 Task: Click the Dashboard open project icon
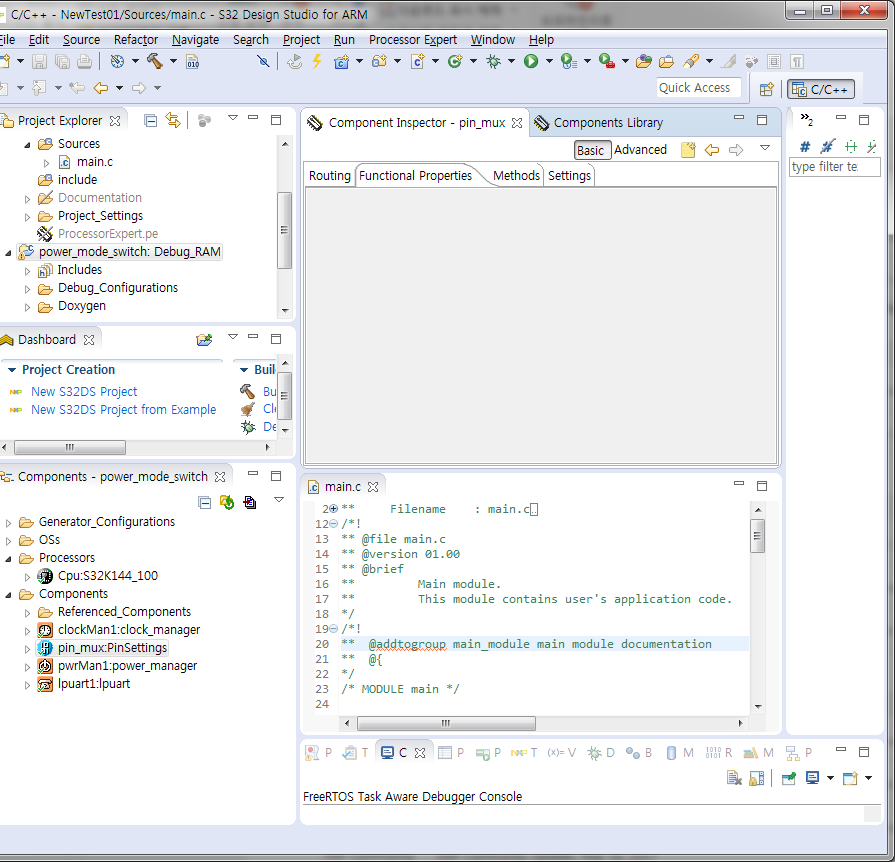tap(204, 340)
